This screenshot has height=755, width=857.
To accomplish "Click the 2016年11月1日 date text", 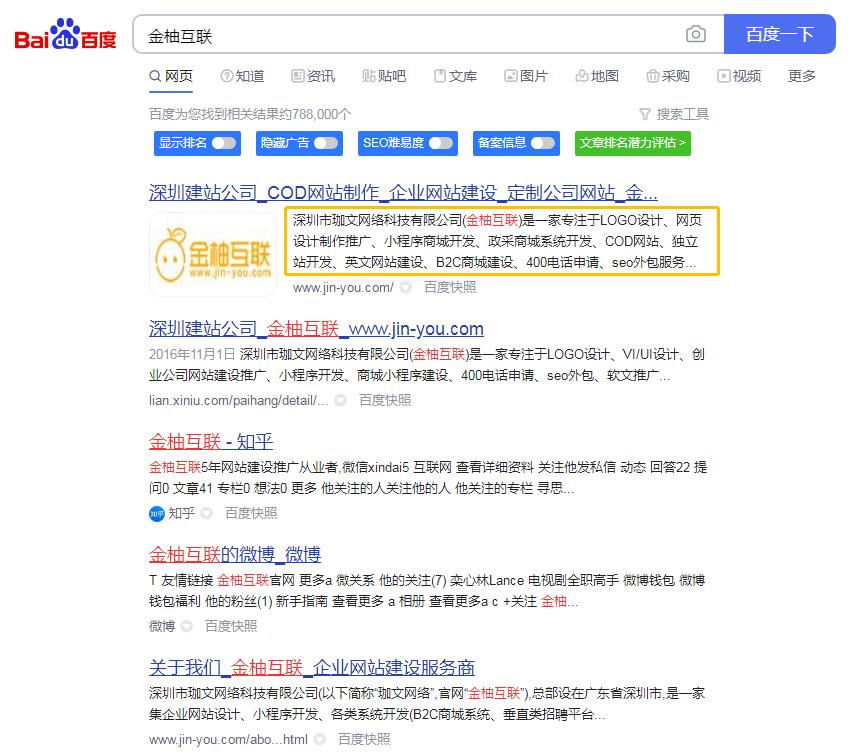I will [192, 355].
